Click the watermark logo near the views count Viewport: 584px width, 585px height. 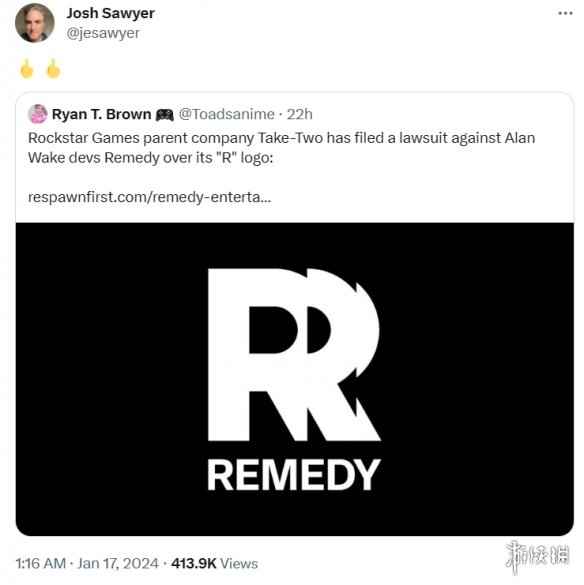[x=537, y=556]
